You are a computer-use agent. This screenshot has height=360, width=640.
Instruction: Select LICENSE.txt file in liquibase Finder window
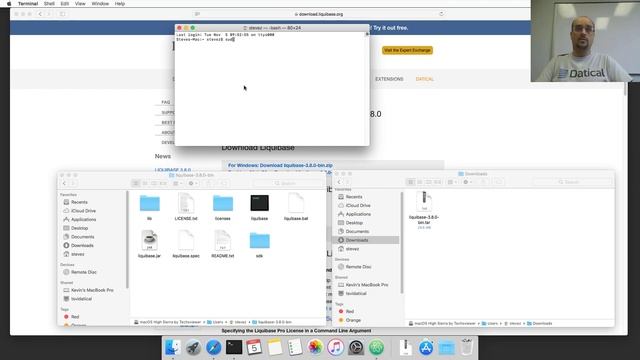(186, 207)
